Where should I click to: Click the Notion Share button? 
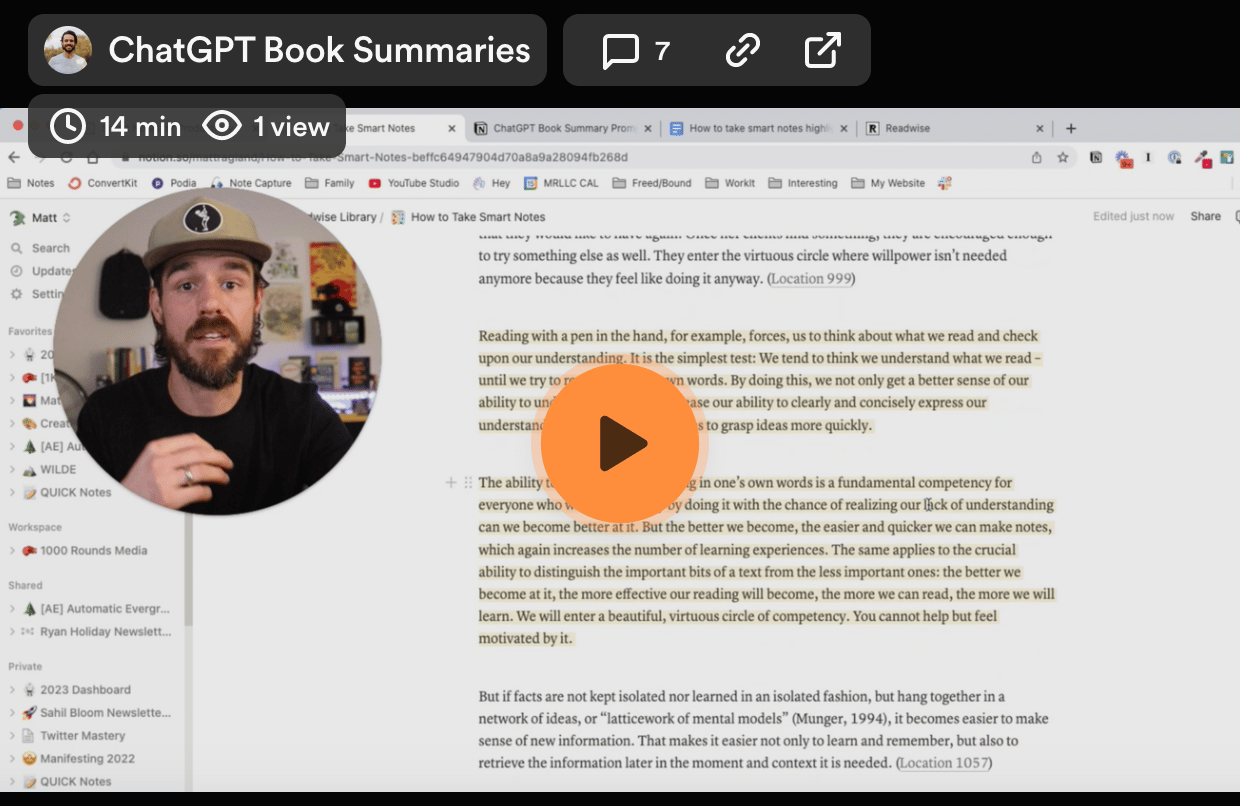pyautogui.click(x=1205, y=216)
